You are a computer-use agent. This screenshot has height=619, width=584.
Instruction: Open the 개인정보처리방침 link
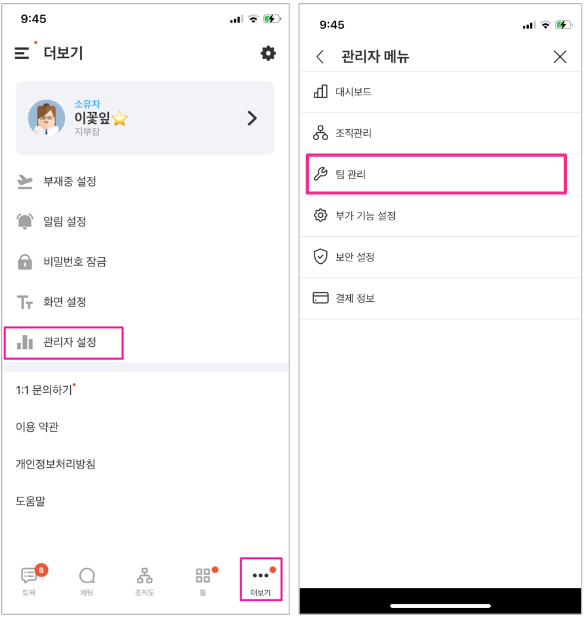pyautogui.click(x=56, y=464)
